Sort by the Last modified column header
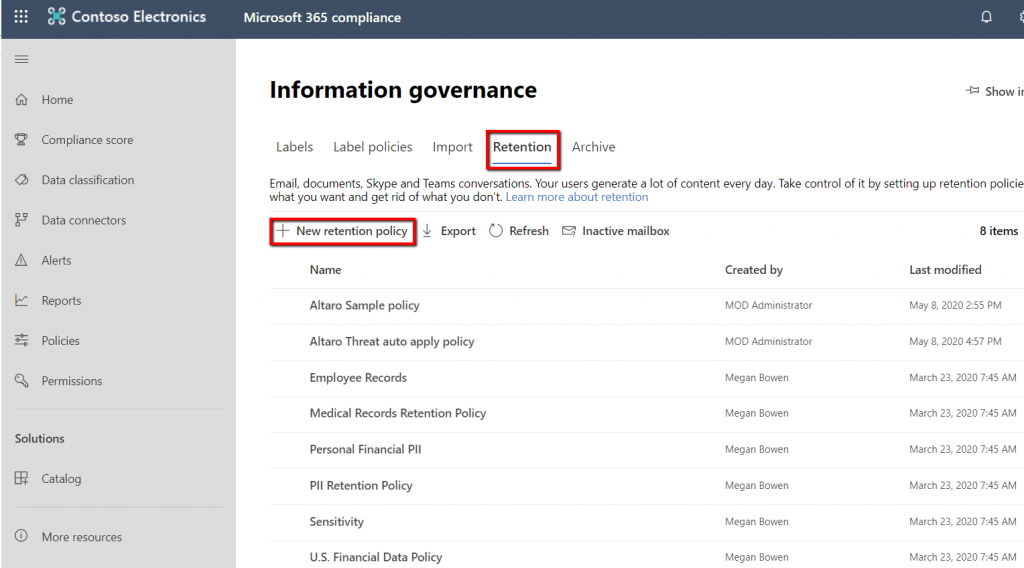Image resolution: width=1024 pixels, height=568 pixels. tap(945, 270)
